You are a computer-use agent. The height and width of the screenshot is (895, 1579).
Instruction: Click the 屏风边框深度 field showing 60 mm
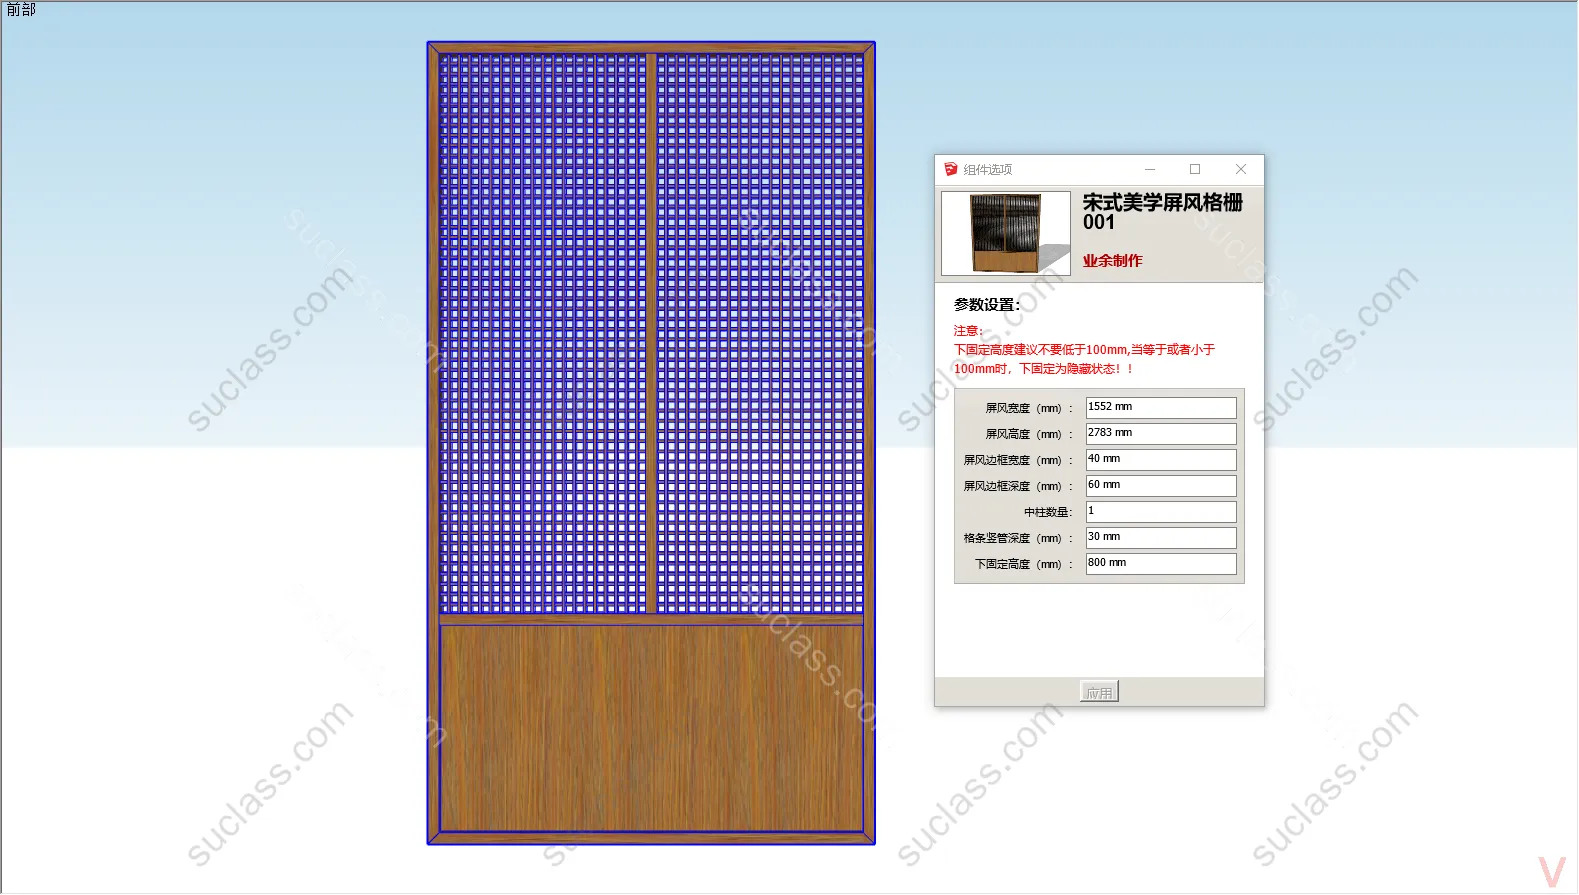(x=1160, y=486)
